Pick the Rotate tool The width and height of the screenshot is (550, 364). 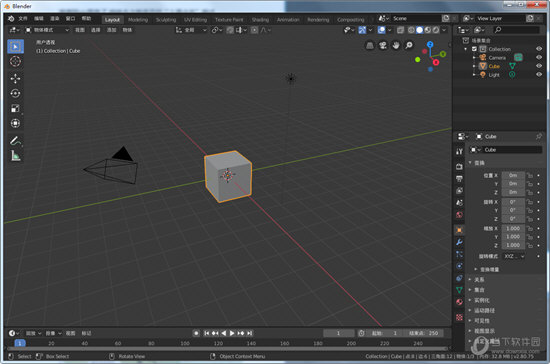click(15, 93)
